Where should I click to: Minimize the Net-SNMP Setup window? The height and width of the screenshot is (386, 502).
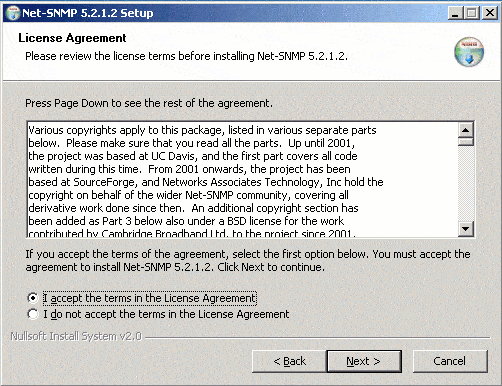coord(455,13)
